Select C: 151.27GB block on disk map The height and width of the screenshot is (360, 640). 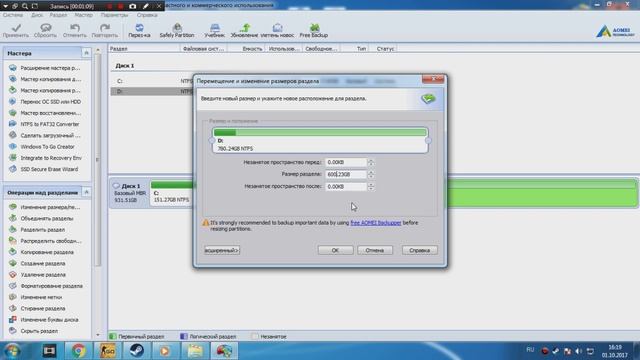tap(171, 193)
